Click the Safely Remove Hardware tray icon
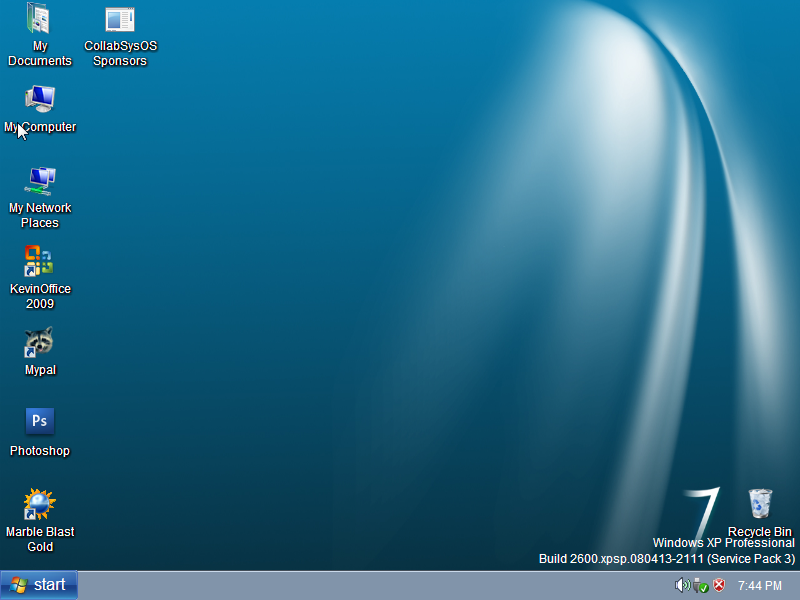The width and height of the screenshot is (800, 600). tap(701, 585)
